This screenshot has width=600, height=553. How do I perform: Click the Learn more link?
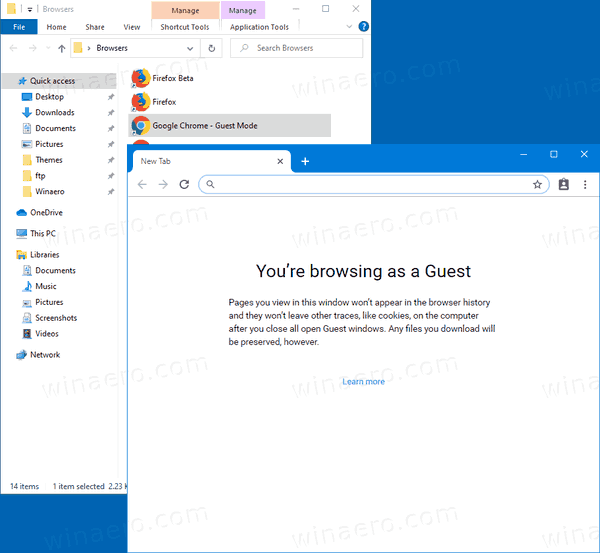click(x=363, y=381)
